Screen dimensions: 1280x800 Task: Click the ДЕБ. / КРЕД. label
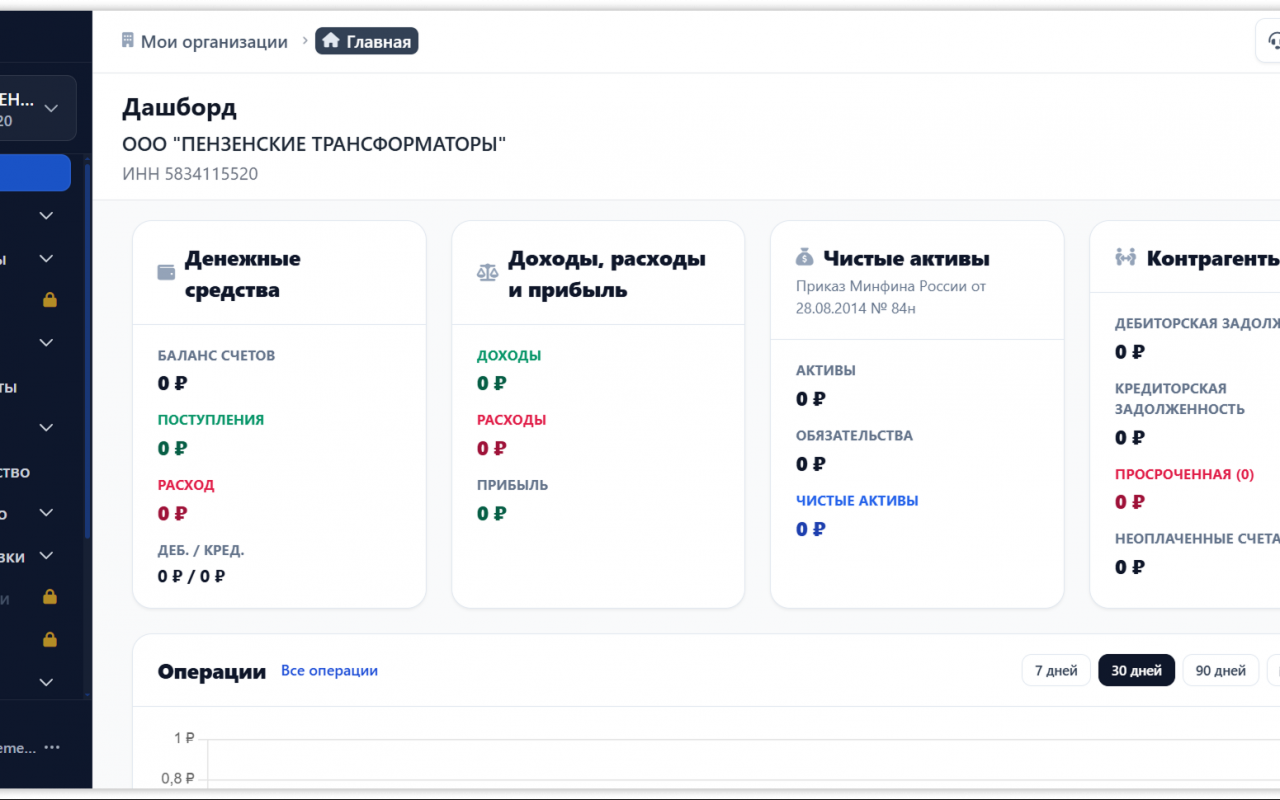(201, 550)
